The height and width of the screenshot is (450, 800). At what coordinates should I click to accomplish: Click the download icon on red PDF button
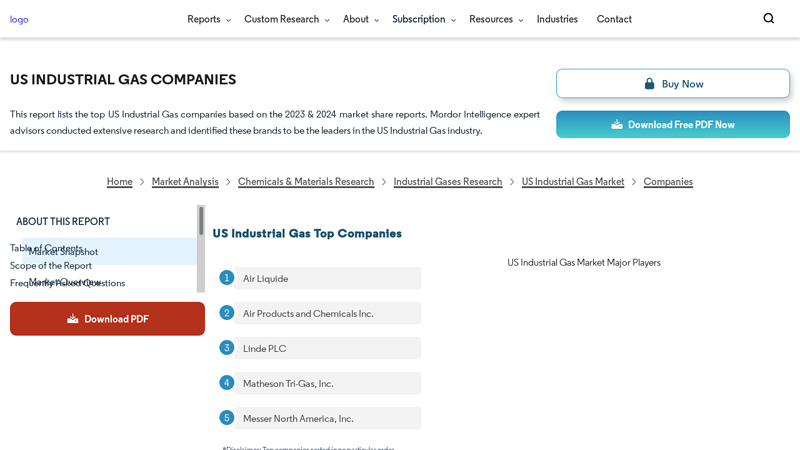(72, 319)
